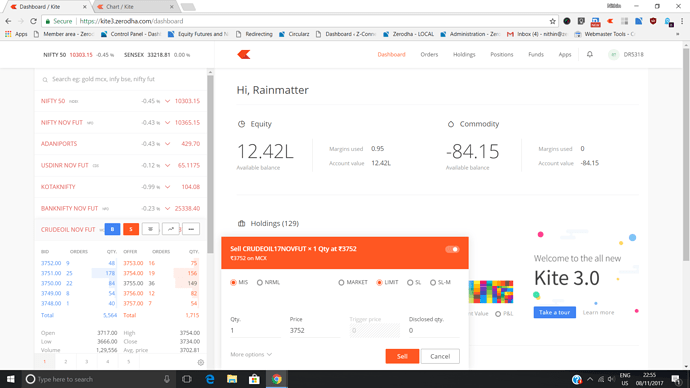Expand the ADANIPORTS row chevron

167,144
